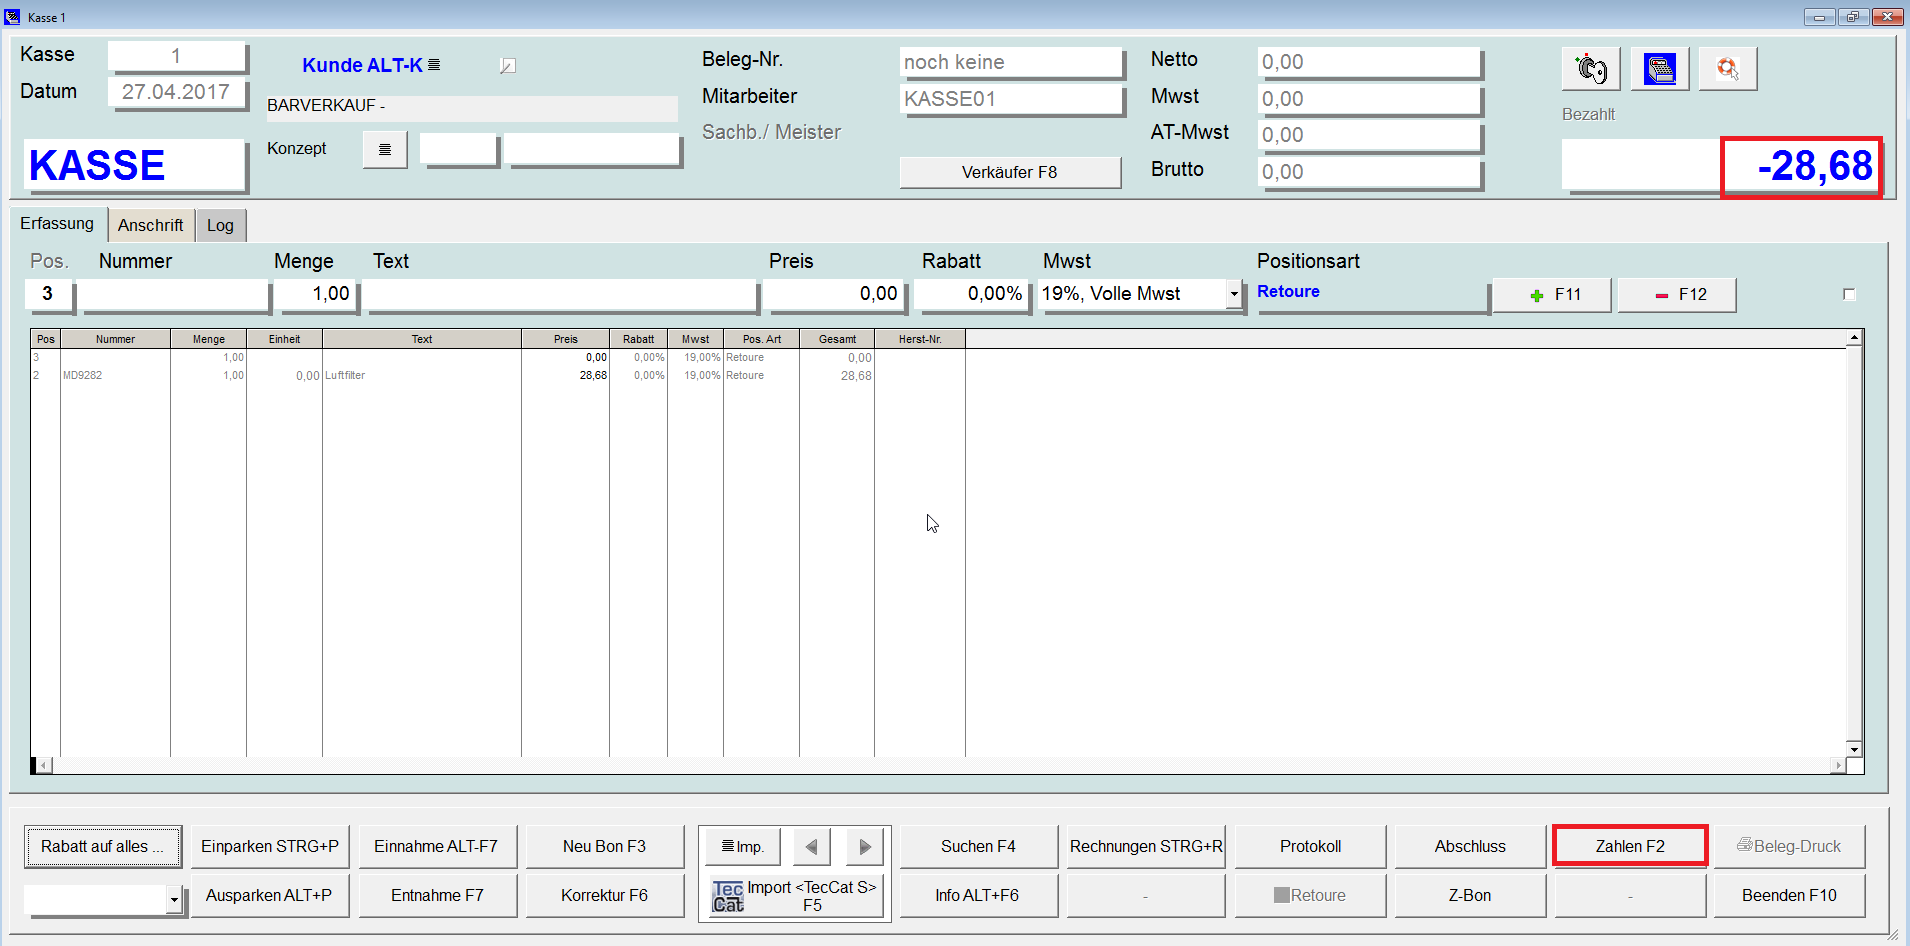Click the Beleg-Nr. field noch keine
This screenshot has width=1910, height=946.
(1010, 62)
